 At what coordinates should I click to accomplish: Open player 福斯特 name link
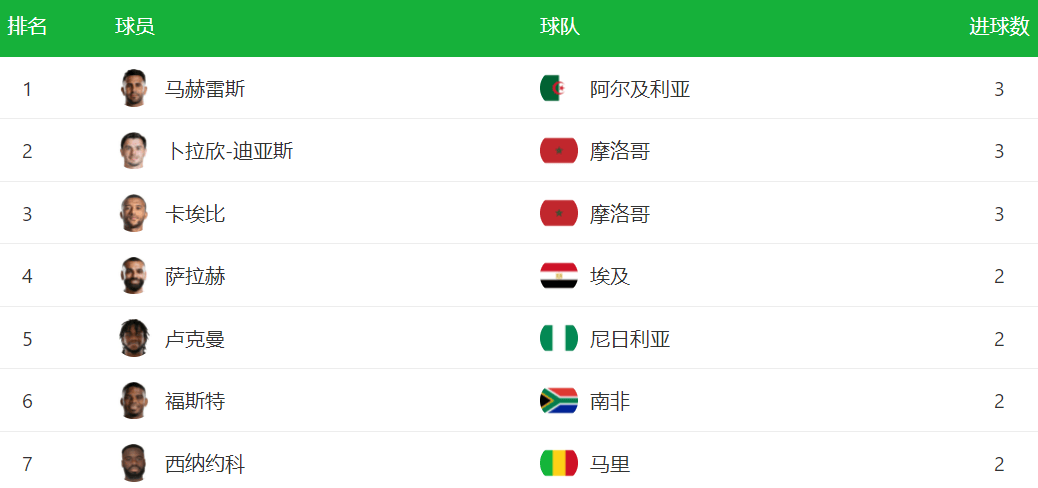point(195,401)
